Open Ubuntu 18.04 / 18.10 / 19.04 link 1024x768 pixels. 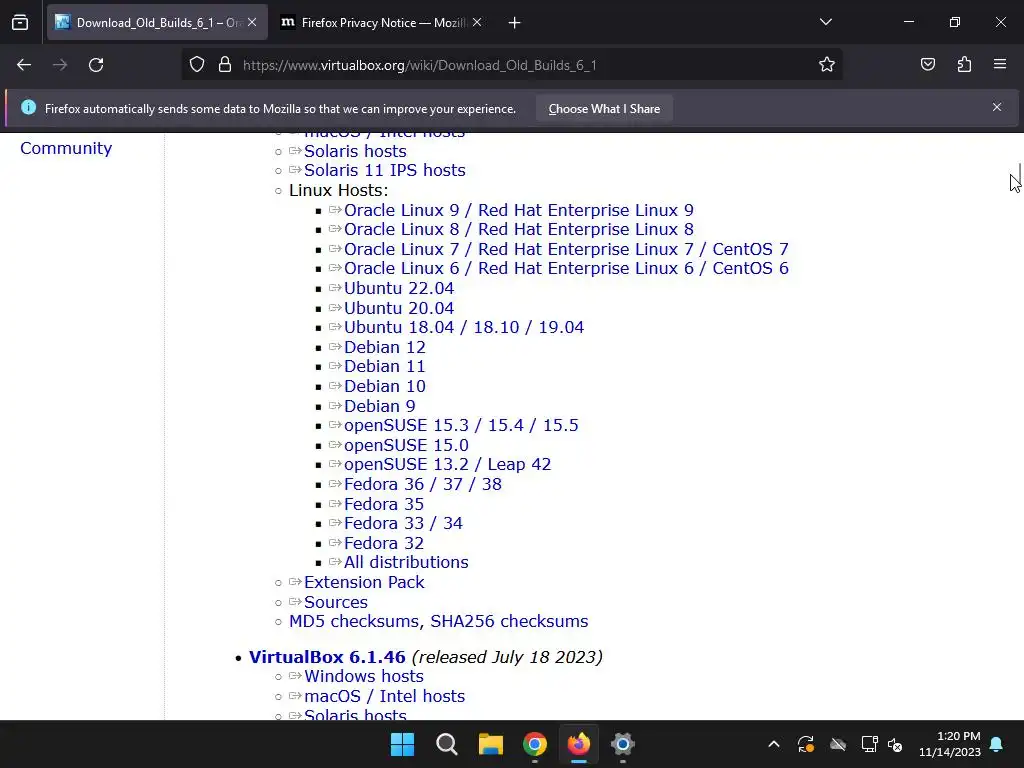click(464, 327)
